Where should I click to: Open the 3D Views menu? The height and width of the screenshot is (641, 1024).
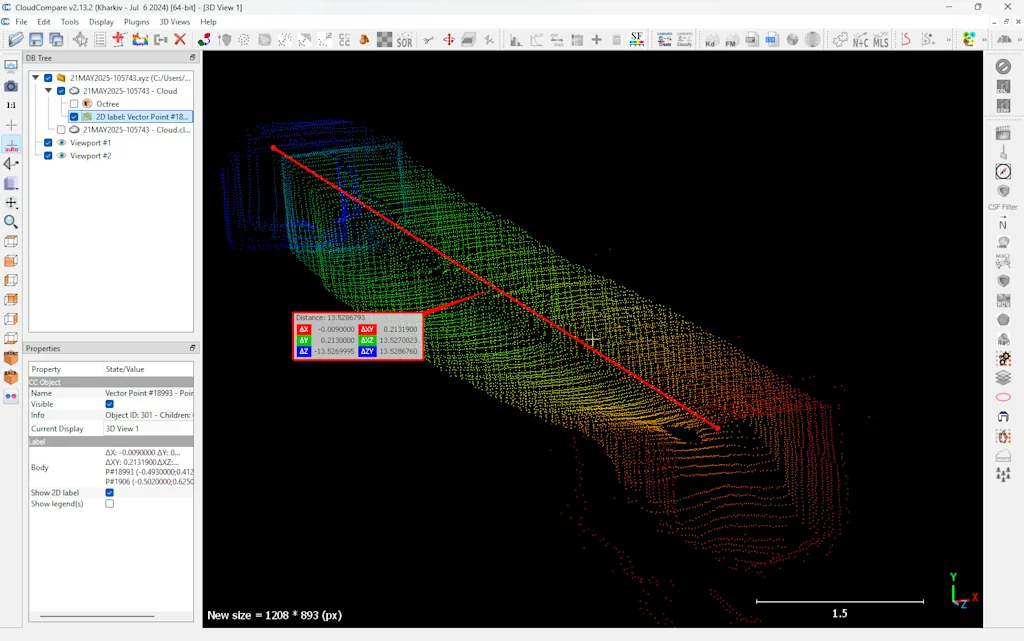click(174, 21)
